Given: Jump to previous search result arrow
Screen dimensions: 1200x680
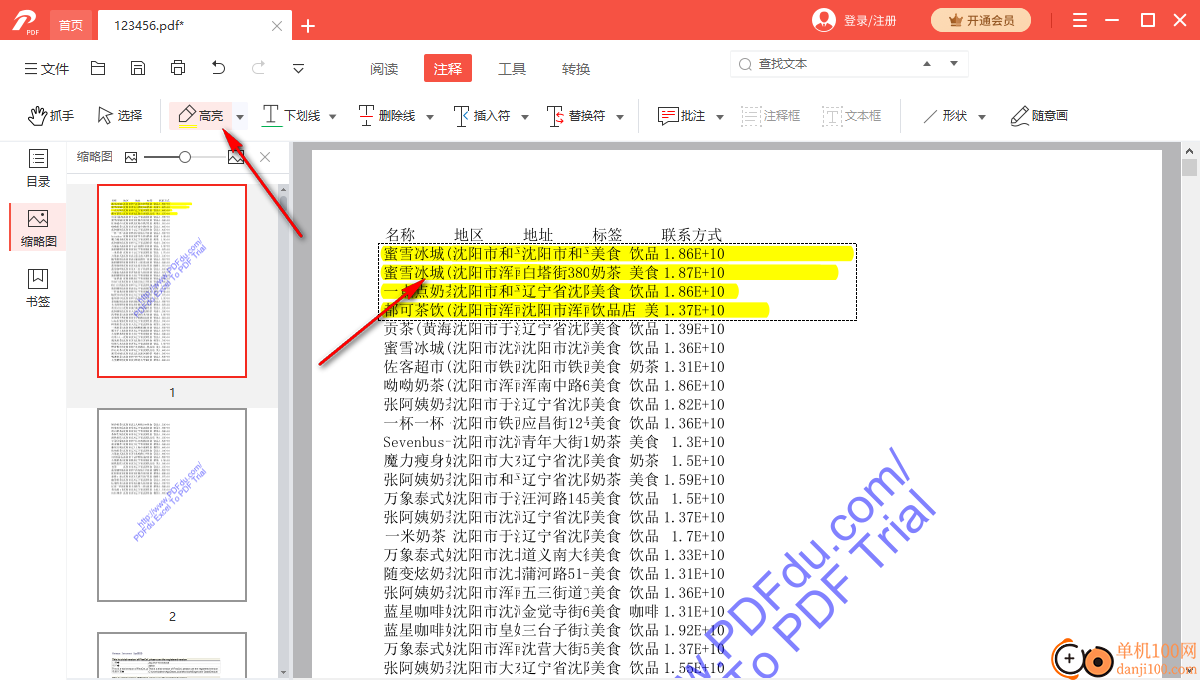Looking at the screenshot, I should (x=927, y=63).
